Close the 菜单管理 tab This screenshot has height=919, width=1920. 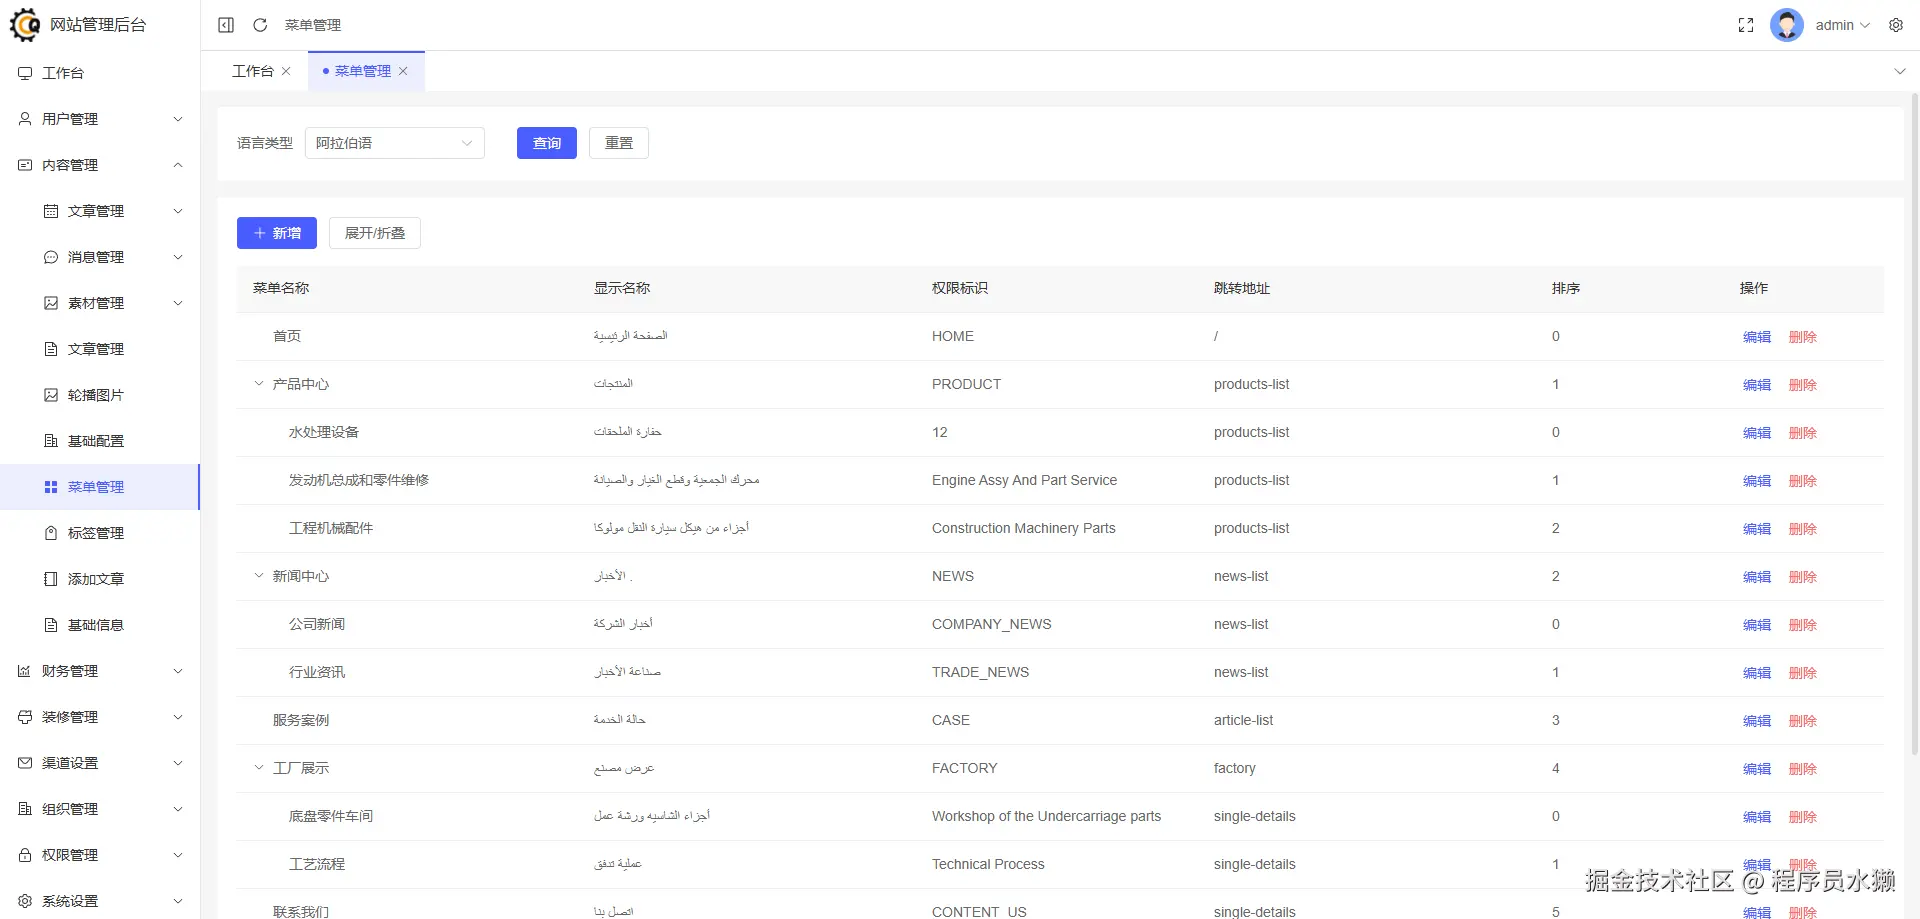(x=403, y=71)
